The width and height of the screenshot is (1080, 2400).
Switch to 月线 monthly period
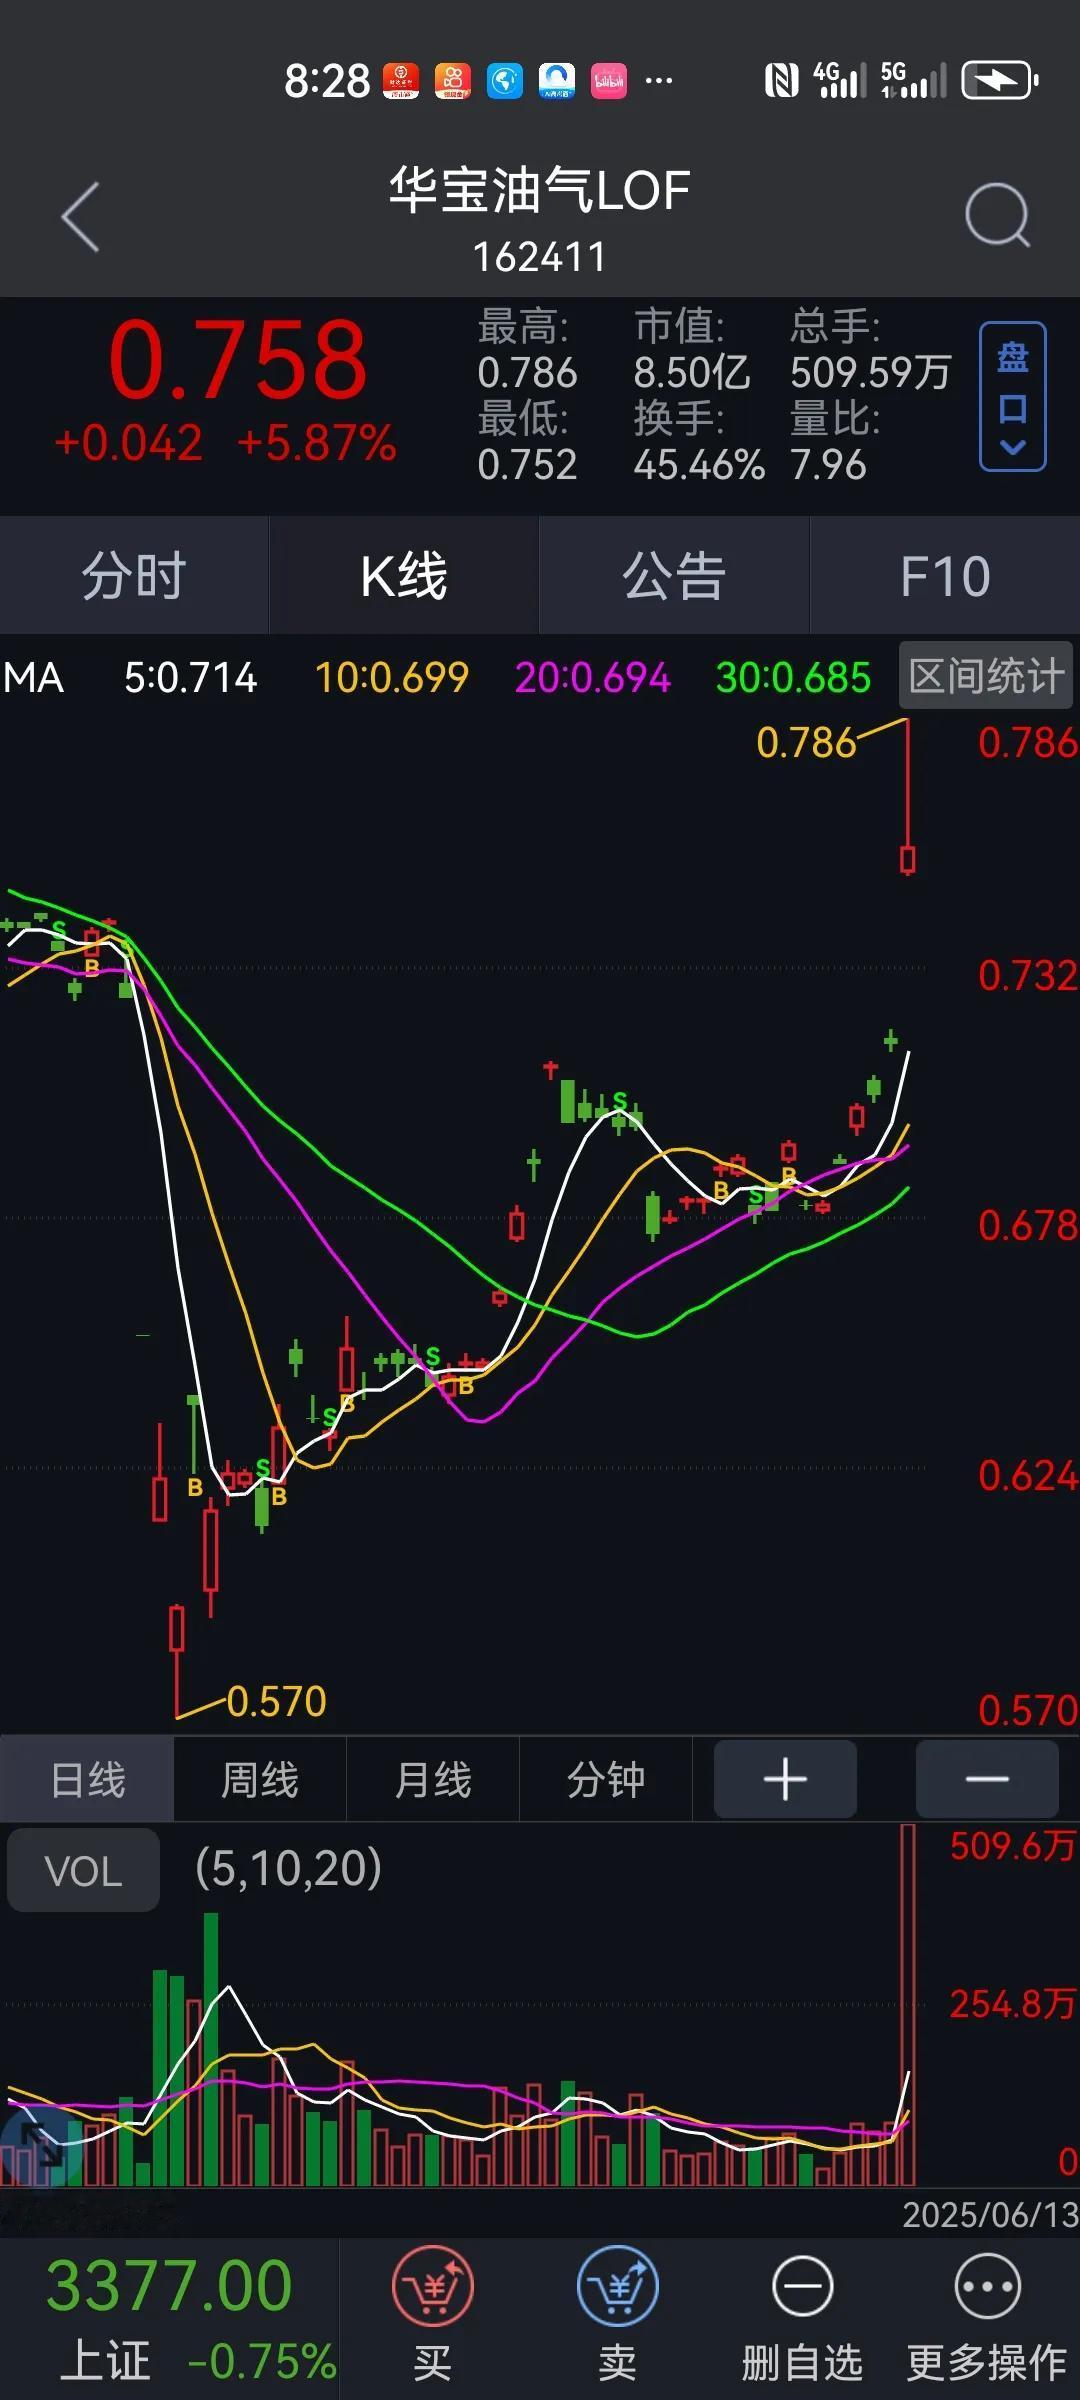(433, 1780)
